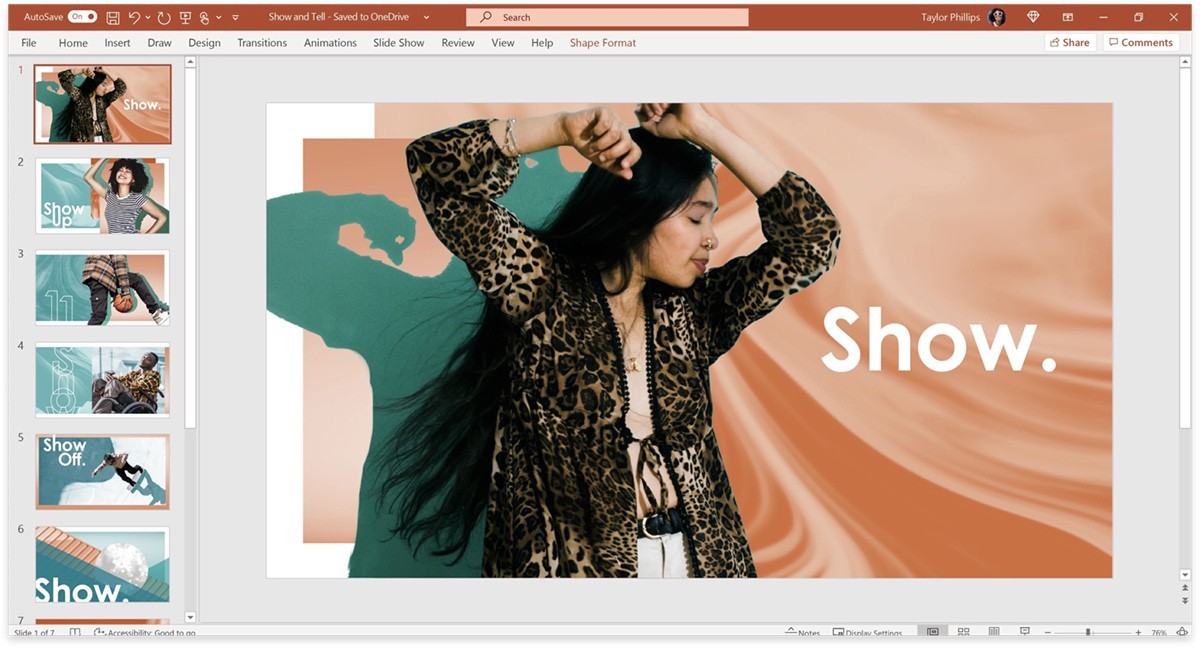
Task: Open the Draw tab
Action: pos(159,43)
